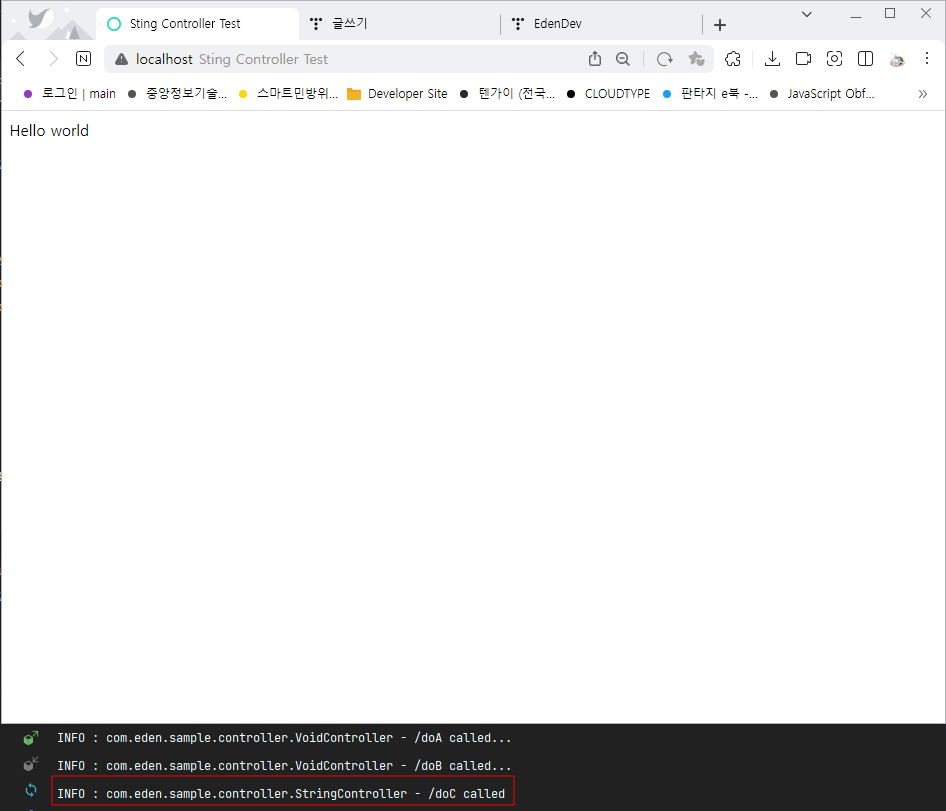Image resolution: width=946 pixels, height=811 pixels.
Task: Open the extensions puzzle icon
Action: (x=732, y=59)
